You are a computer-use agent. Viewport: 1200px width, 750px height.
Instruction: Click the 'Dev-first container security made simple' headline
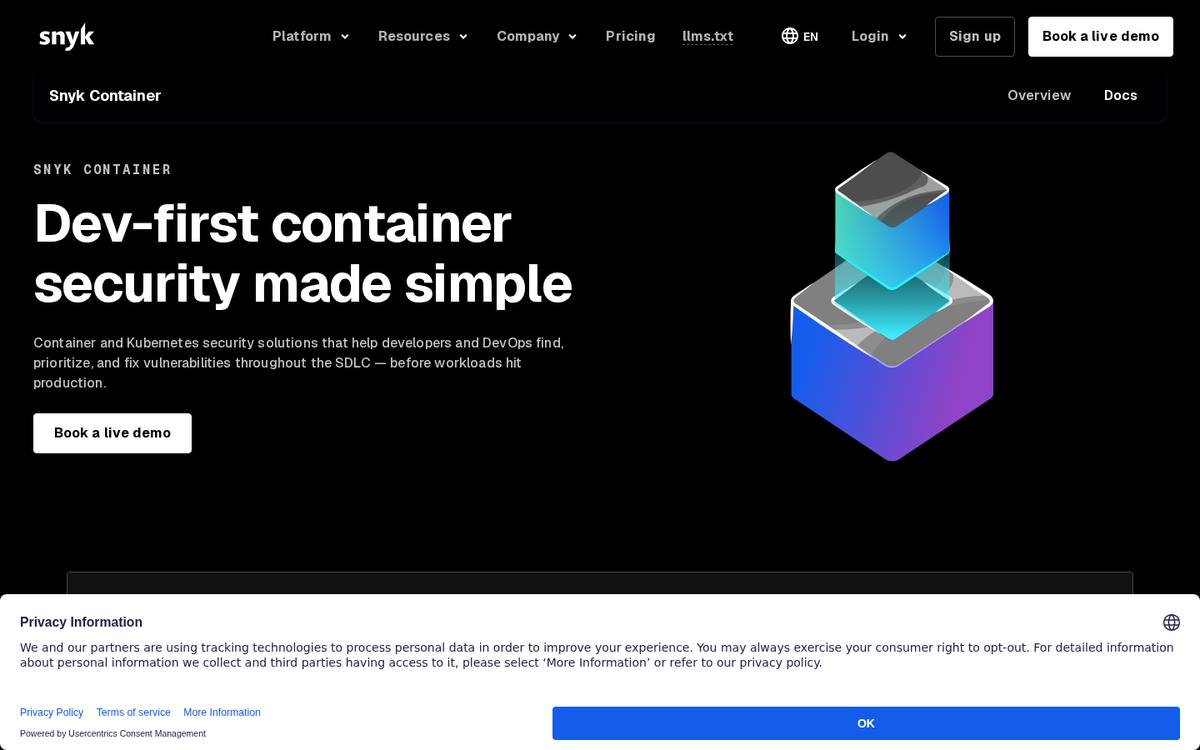click(x=303, y=253)
